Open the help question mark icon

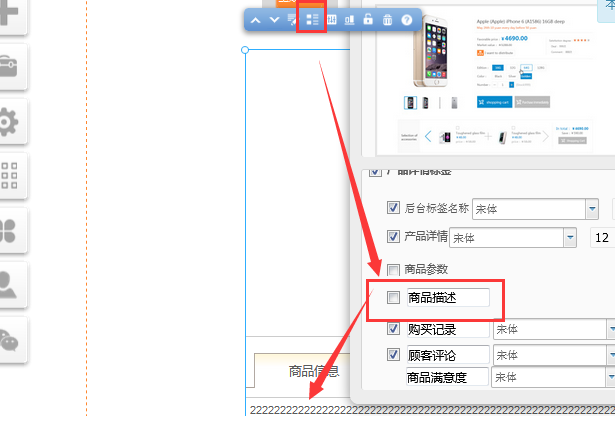407,20
